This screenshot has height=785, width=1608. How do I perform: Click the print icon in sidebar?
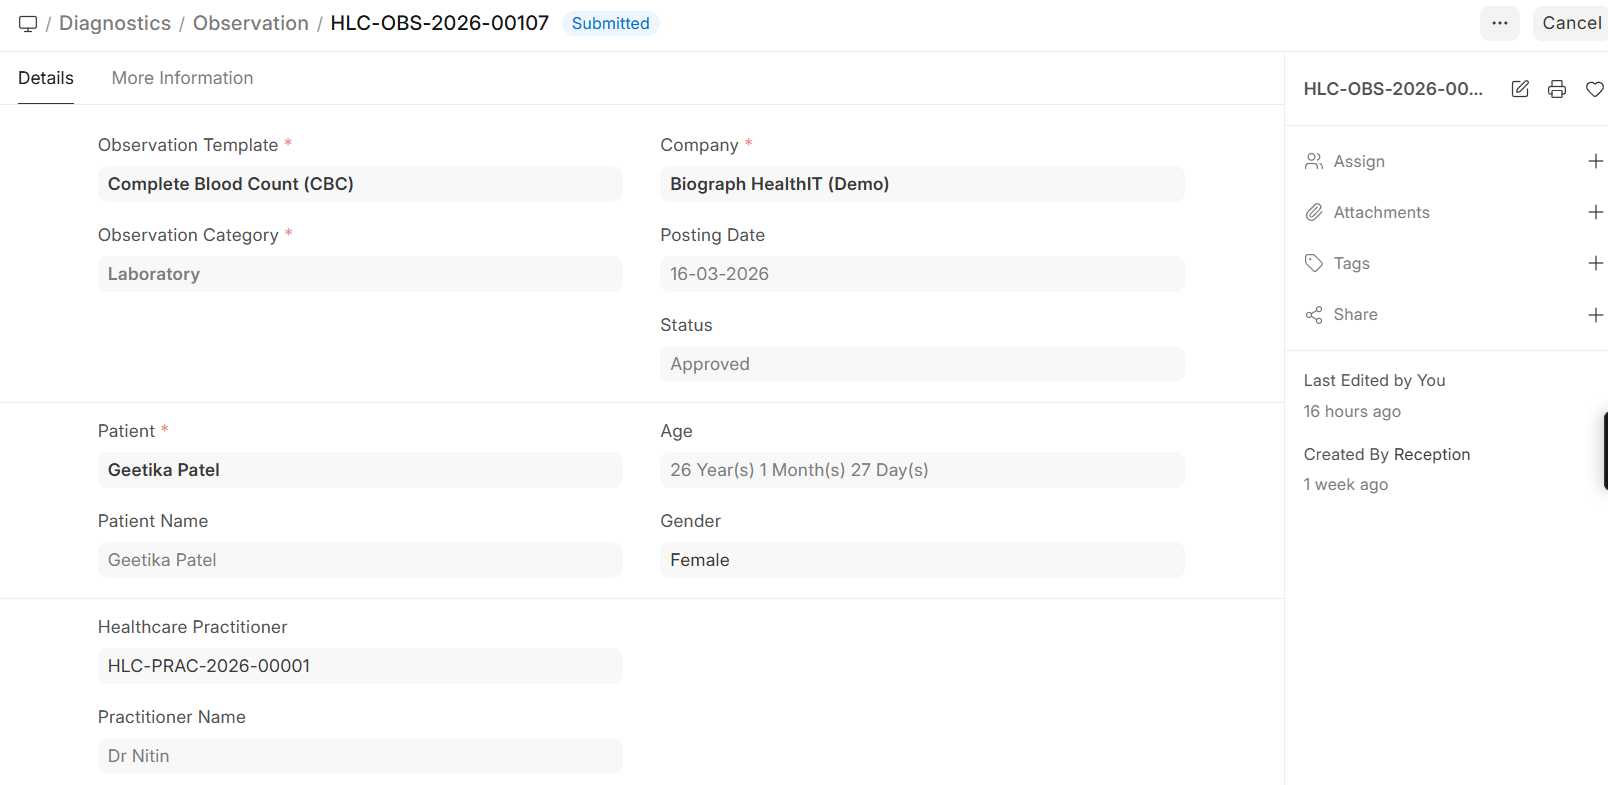[x=1557, y=89]
